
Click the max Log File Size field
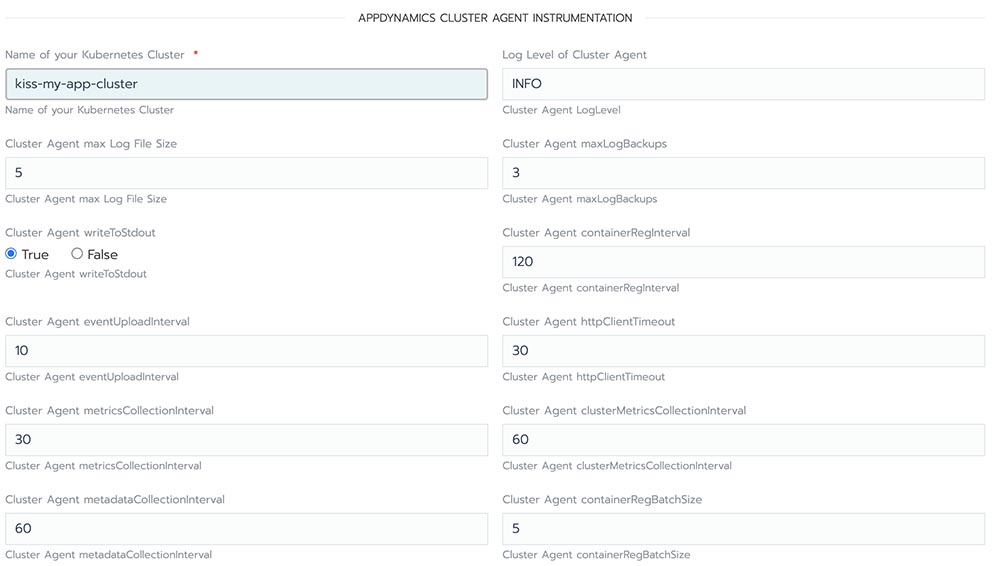[x=246, y=173]
